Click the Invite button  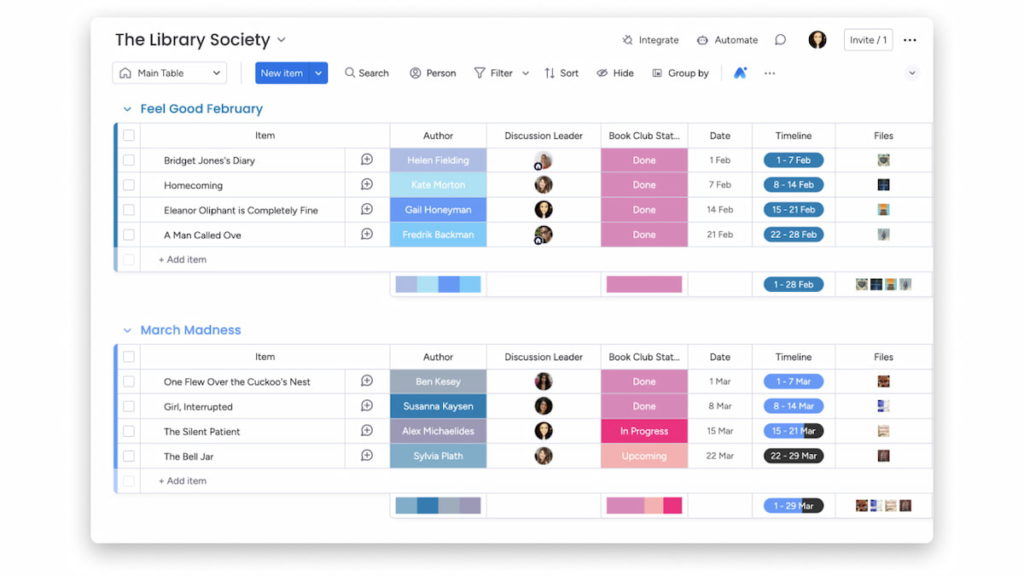pos(867,40)
